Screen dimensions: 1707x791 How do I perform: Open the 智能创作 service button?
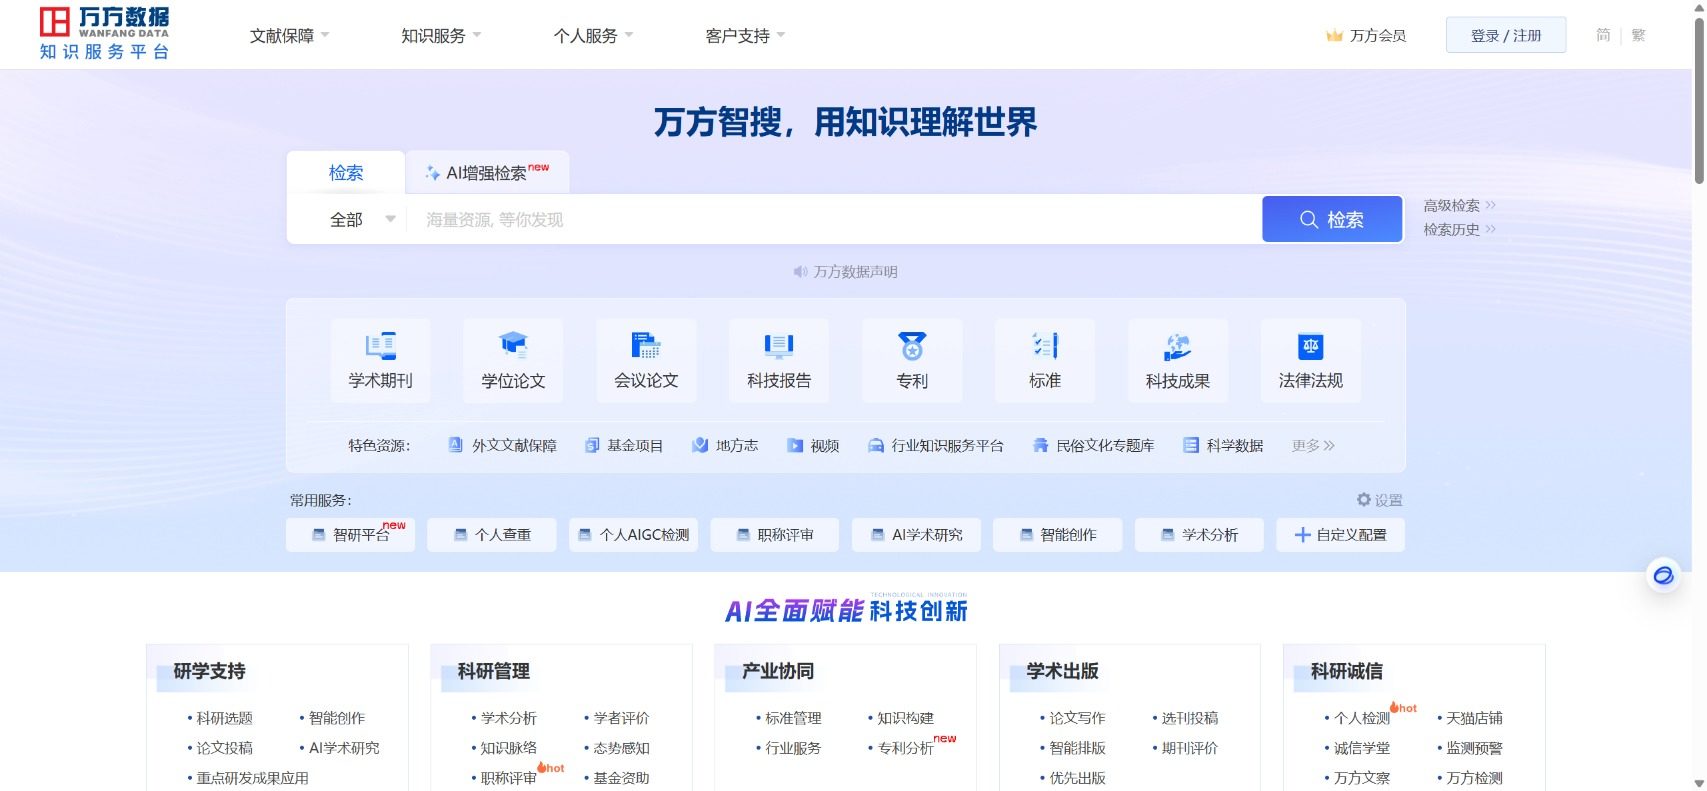pyautogui.click(x=1057, y=535)
